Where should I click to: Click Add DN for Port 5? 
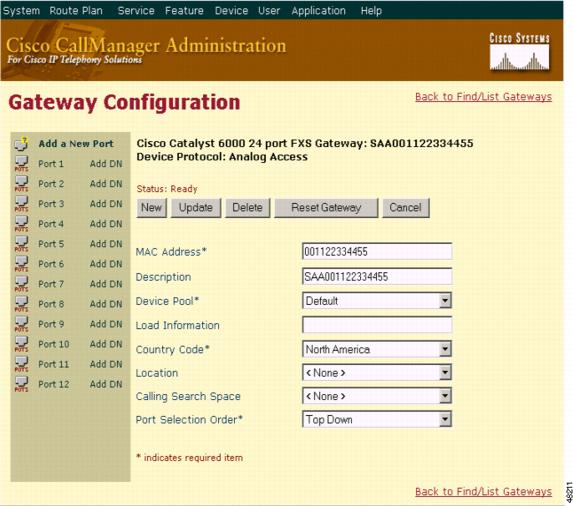[106, 244]
